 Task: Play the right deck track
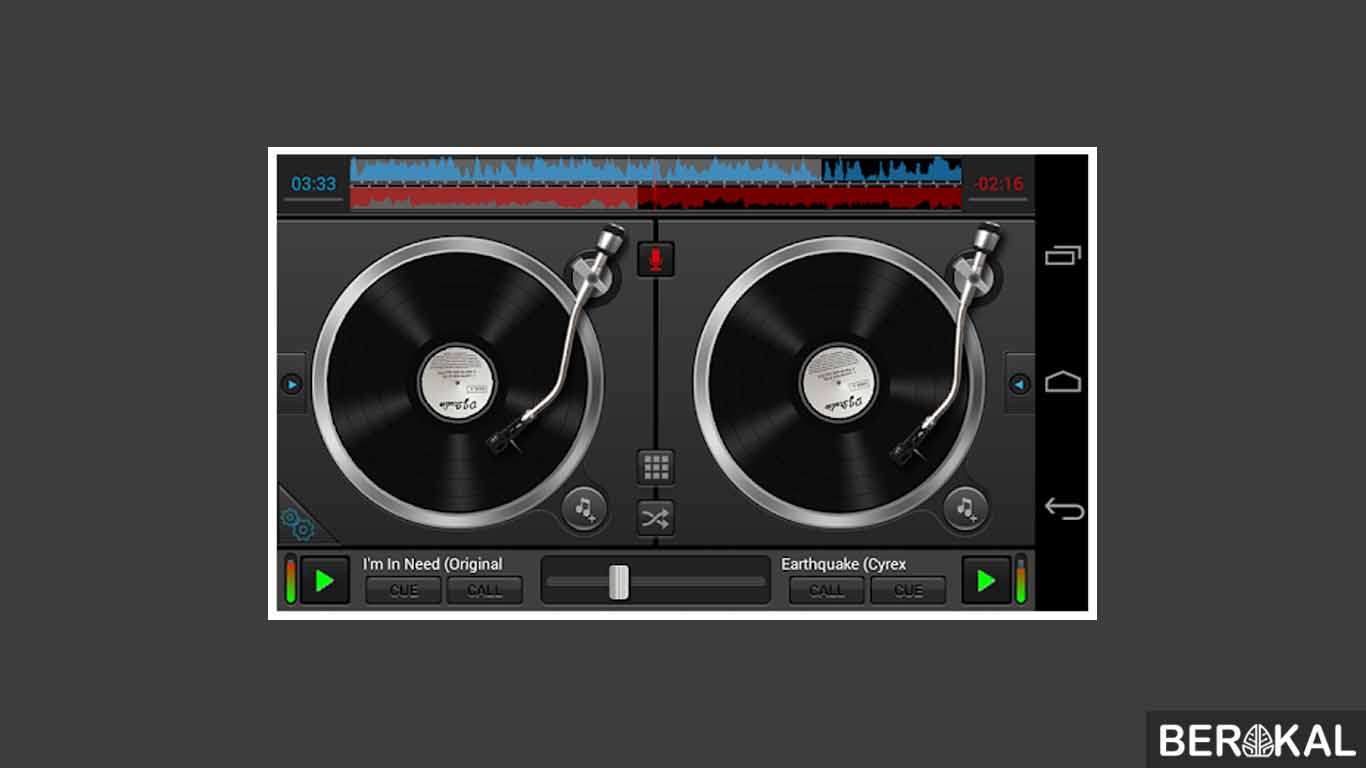click(x=986, y=581)
